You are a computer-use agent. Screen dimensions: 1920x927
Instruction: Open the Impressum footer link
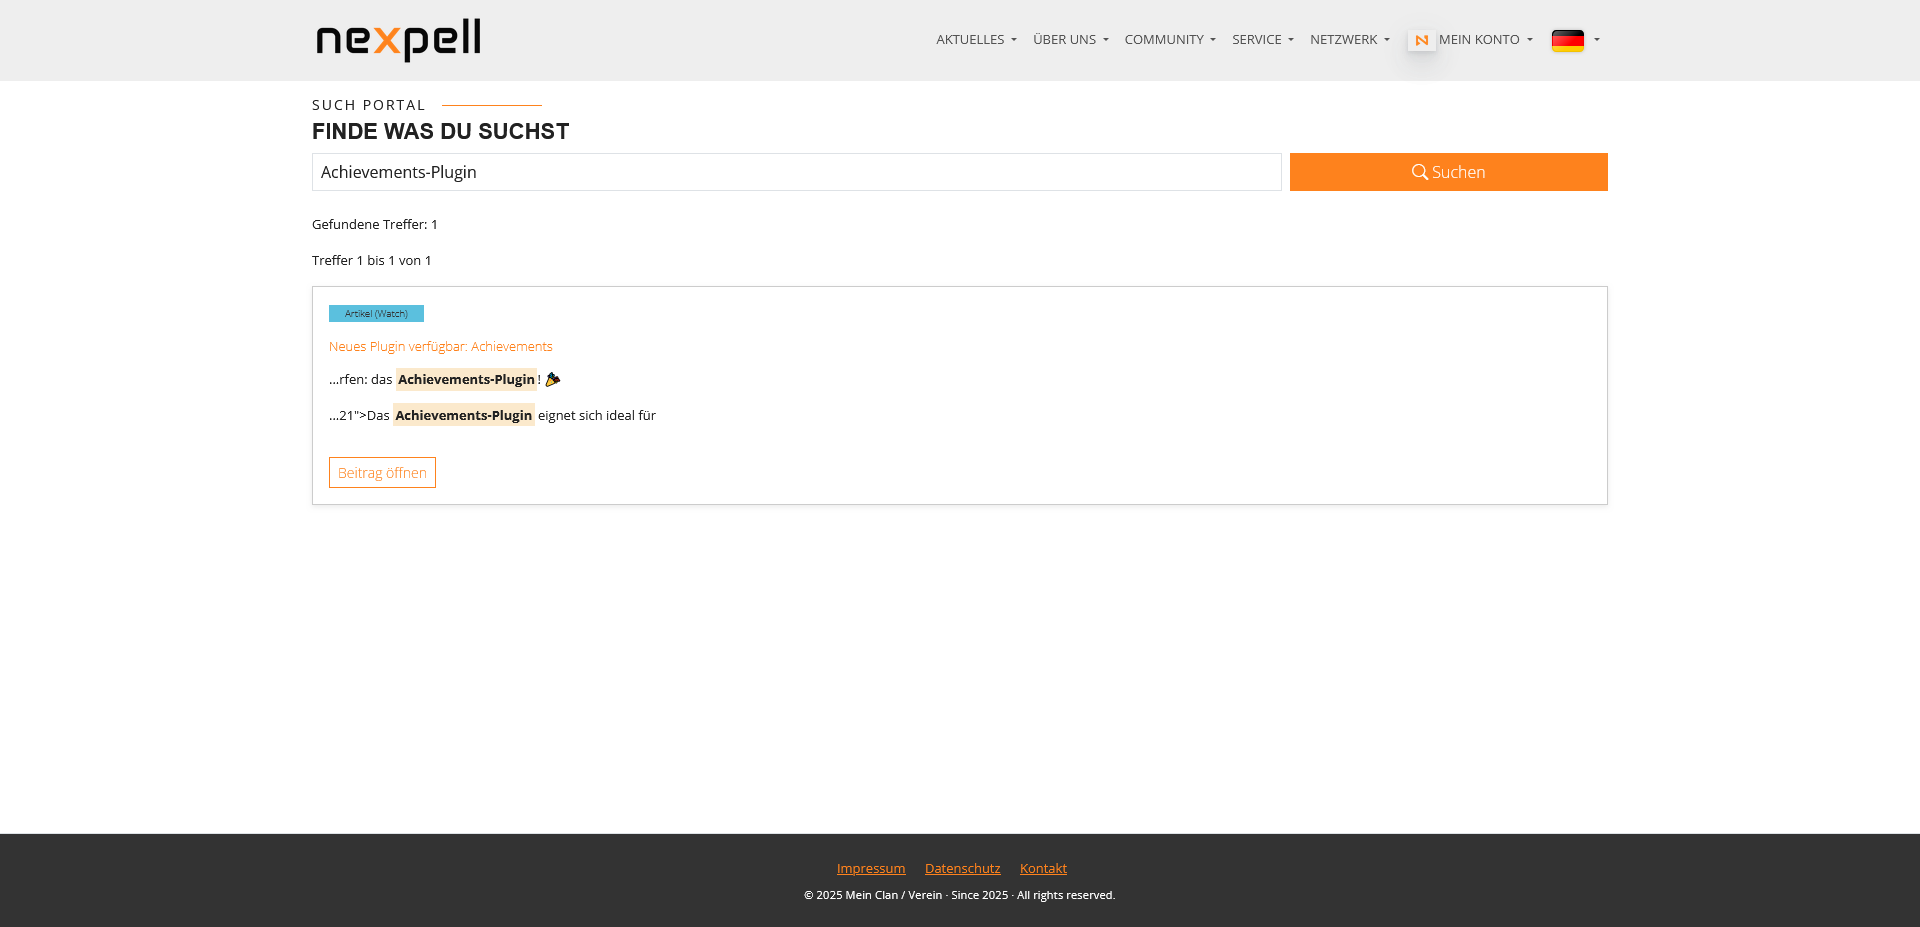(871, 869)
